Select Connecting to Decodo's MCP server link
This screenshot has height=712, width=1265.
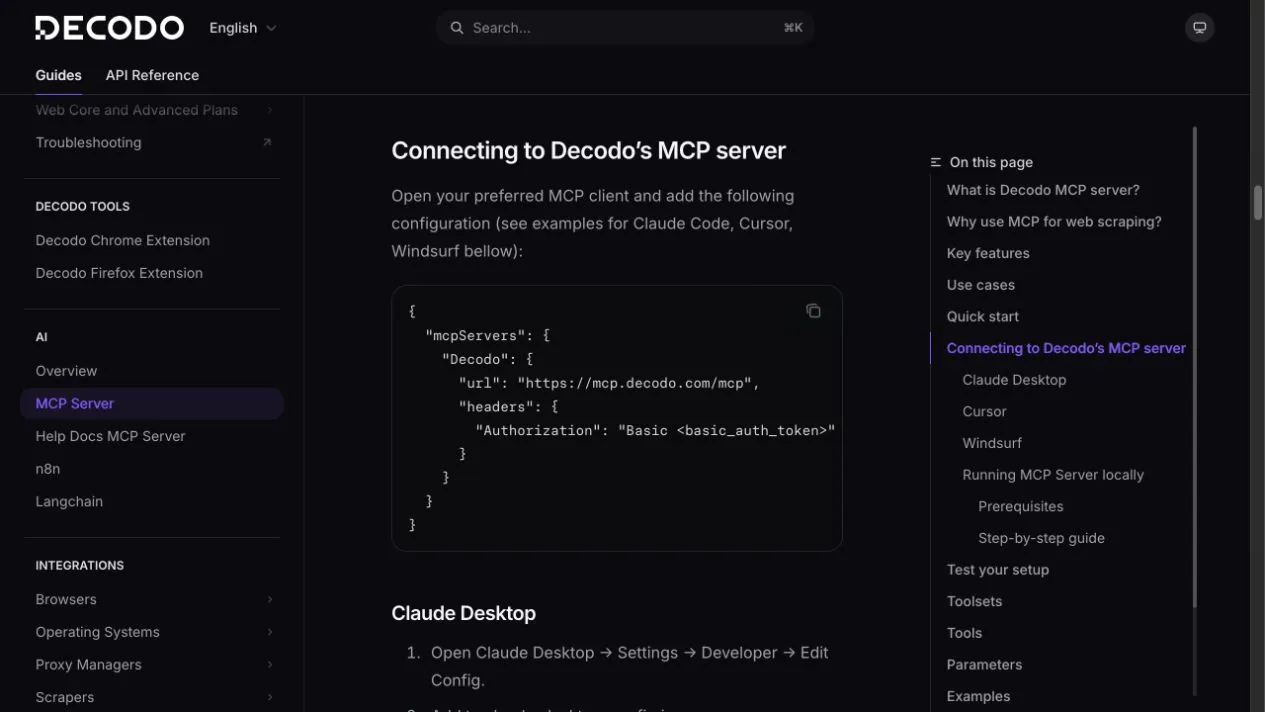(1066, 348)
